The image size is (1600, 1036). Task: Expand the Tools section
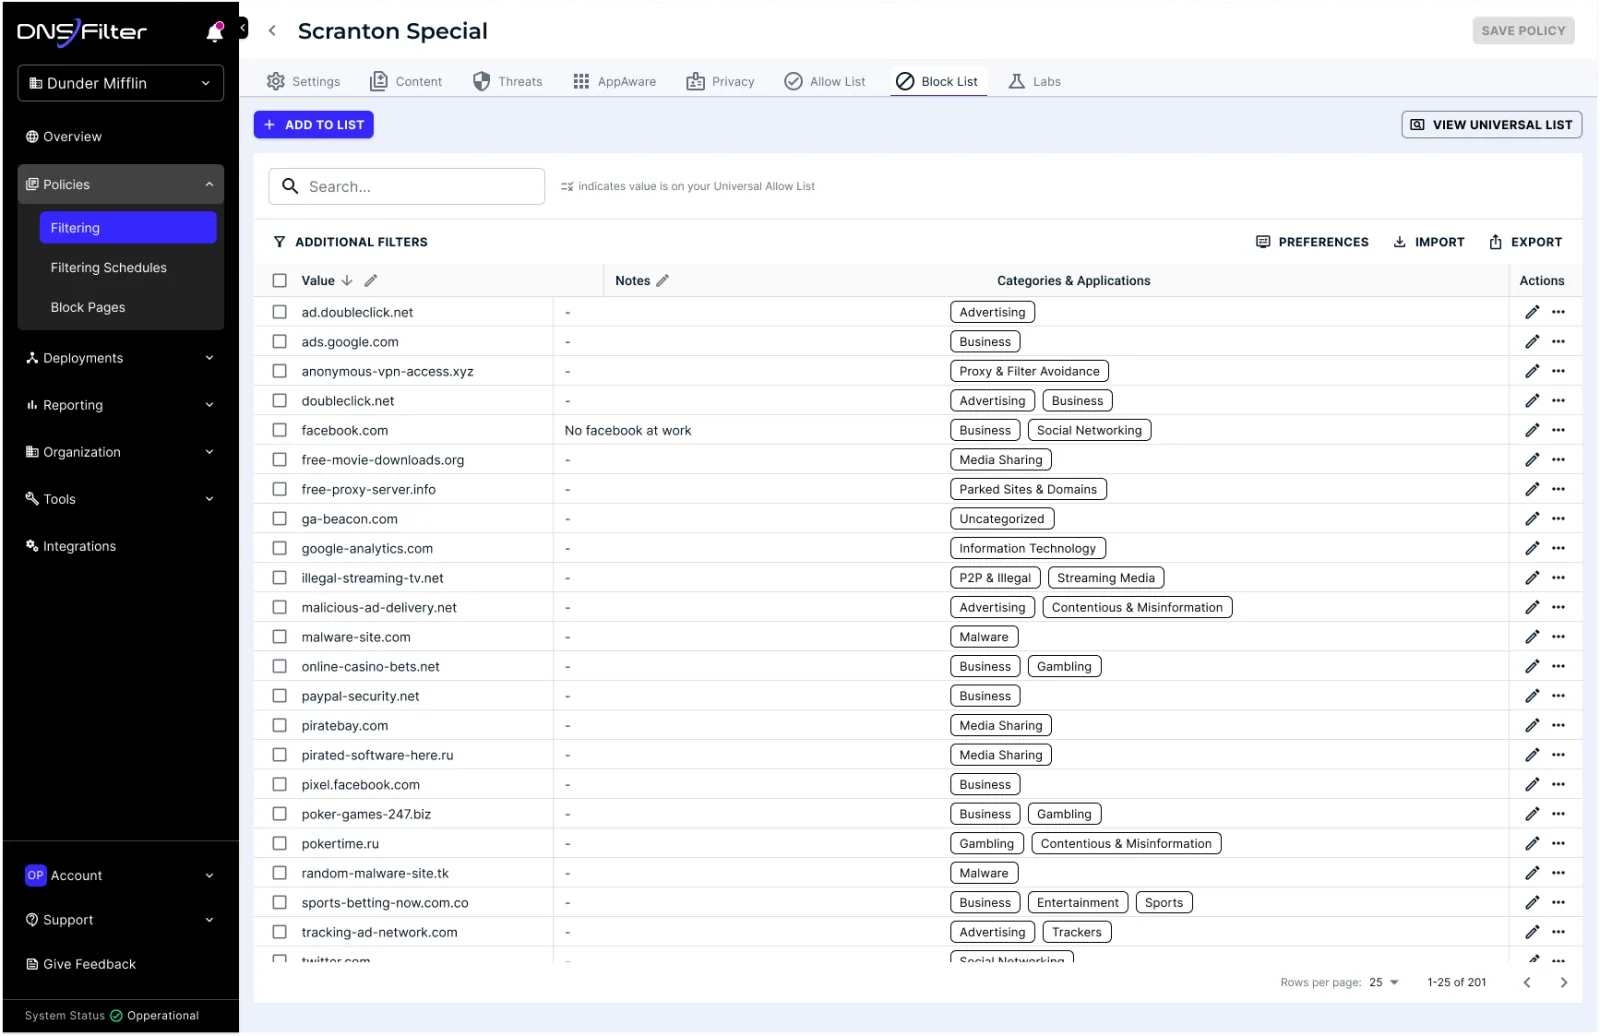tap(120, 499)
